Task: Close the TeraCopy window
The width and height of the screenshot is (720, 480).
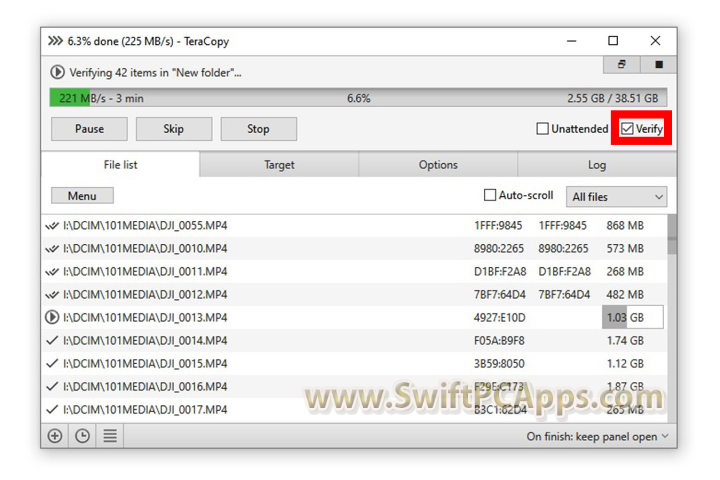Action: point(655,41)
